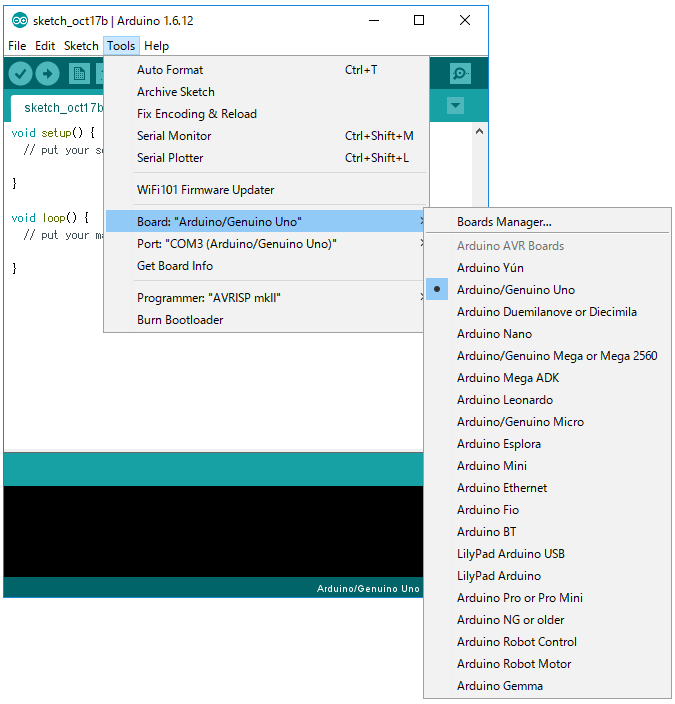Viewport: 675px width, 704px height.
Task: Open Serial Plotter
Action: tap(266, 158)
